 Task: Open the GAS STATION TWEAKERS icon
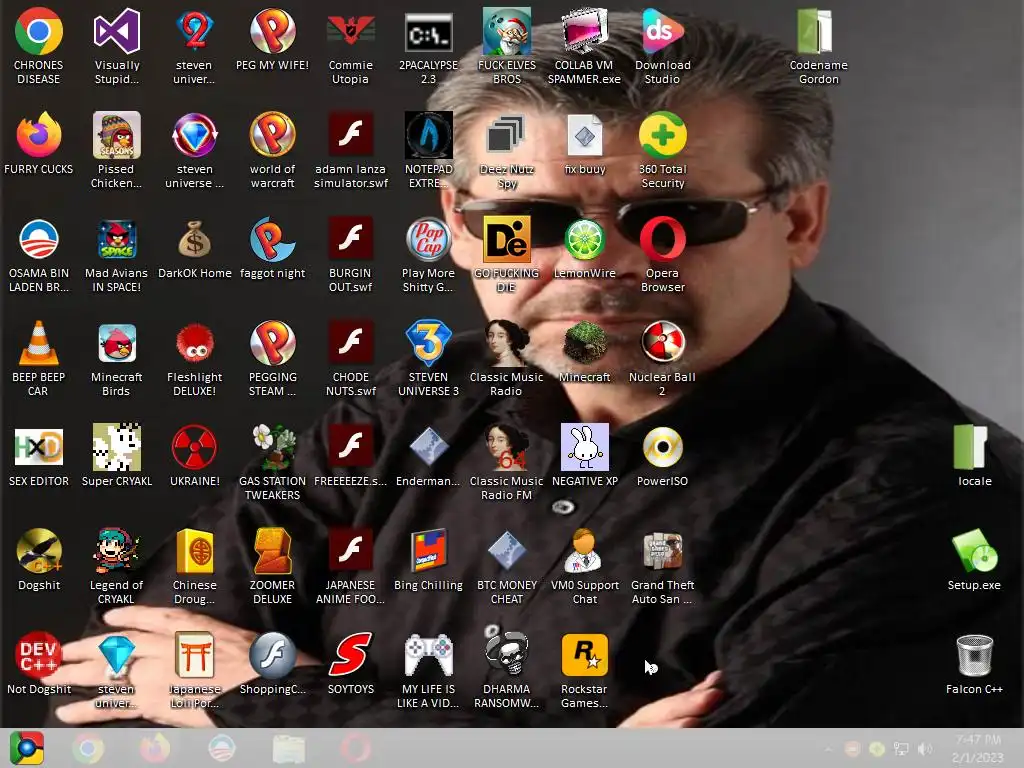[x=272, y=447]
